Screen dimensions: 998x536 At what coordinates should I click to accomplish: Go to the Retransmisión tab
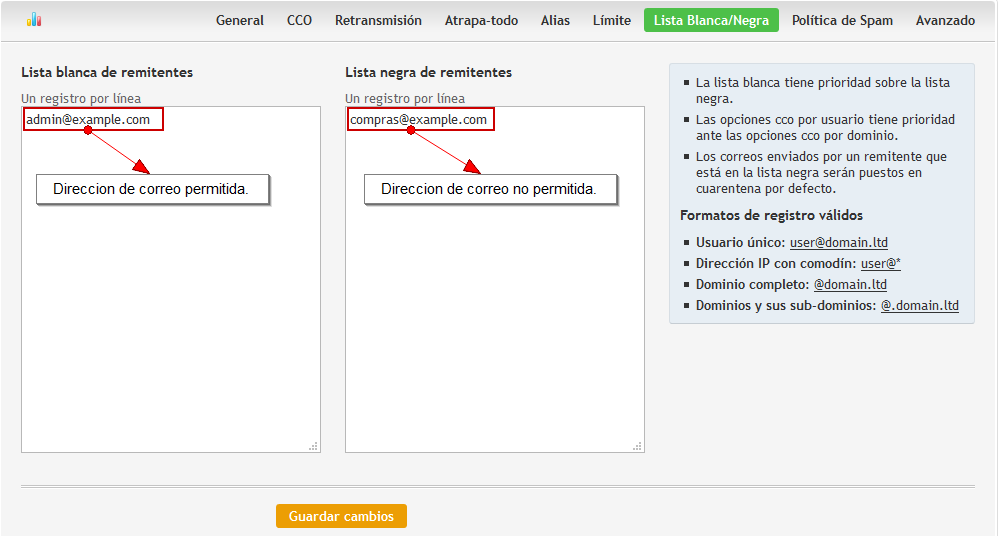pyautogui.click(x=378, y=20)
